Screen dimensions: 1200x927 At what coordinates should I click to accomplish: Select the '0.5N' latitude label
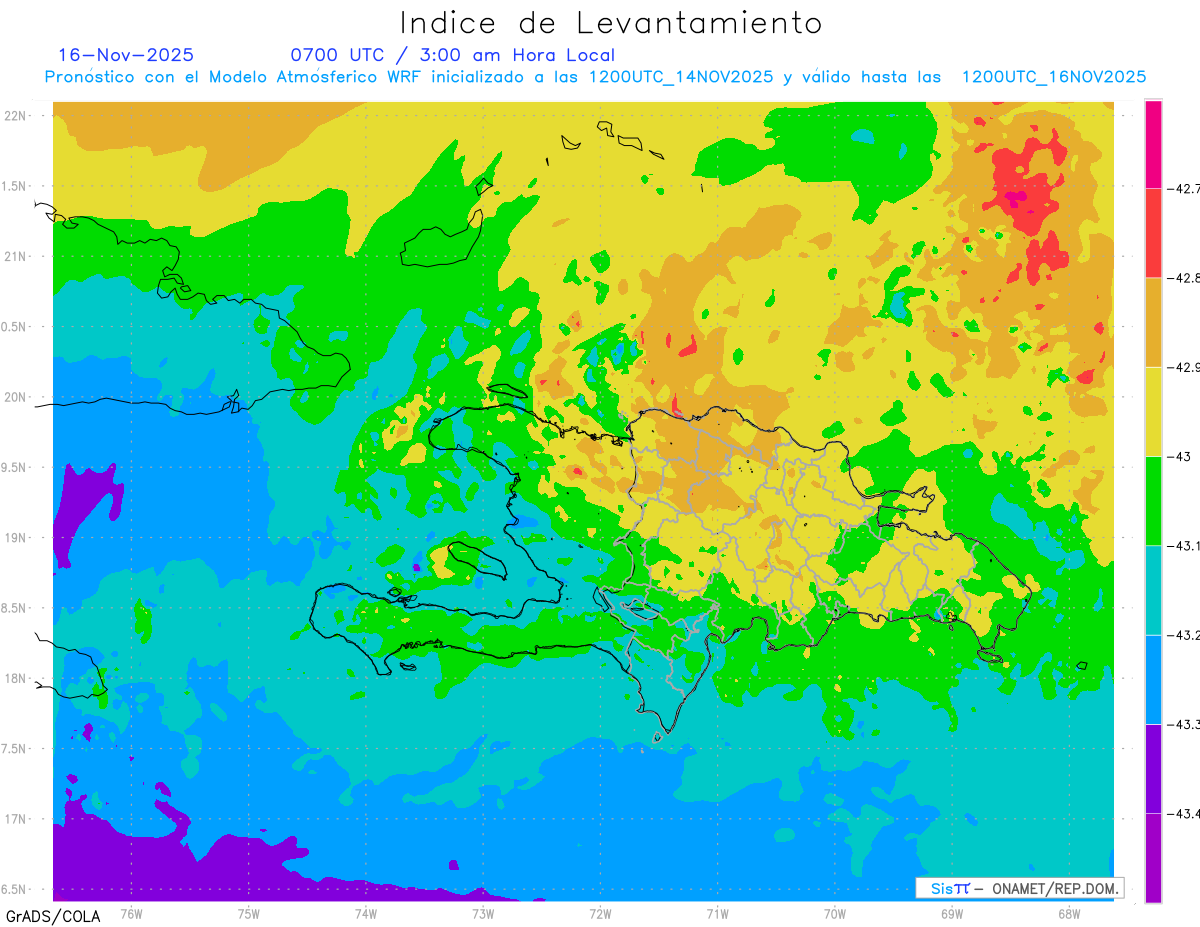(x=14, y=327)
